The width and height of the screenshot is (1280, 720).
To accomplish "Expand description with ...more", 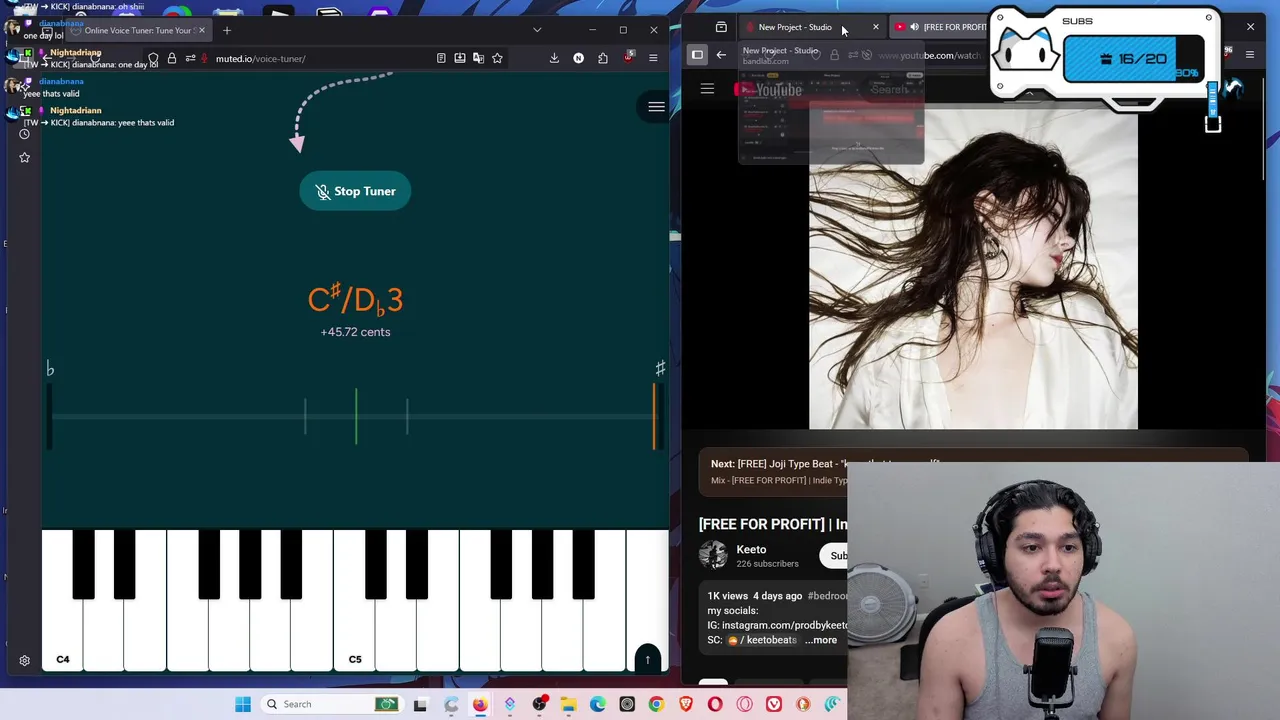I will point(821,640).
